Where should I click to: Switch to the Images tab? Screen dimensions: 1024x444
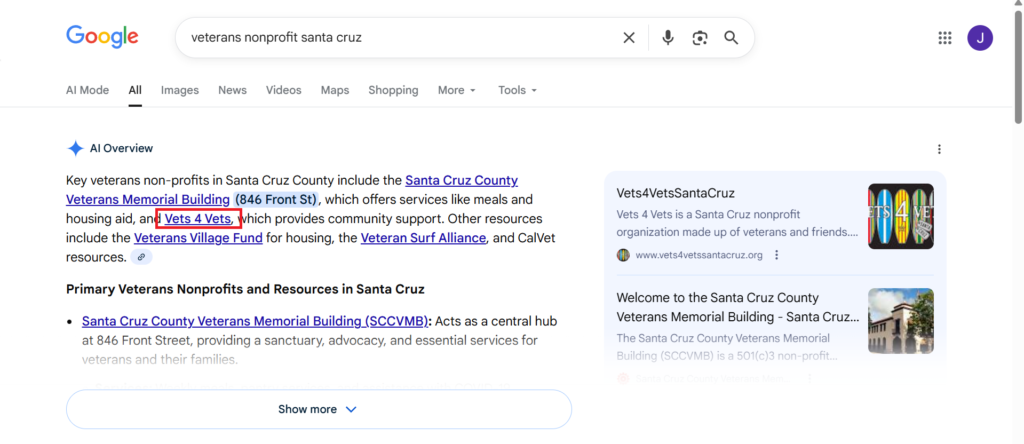tap(180, 90)
